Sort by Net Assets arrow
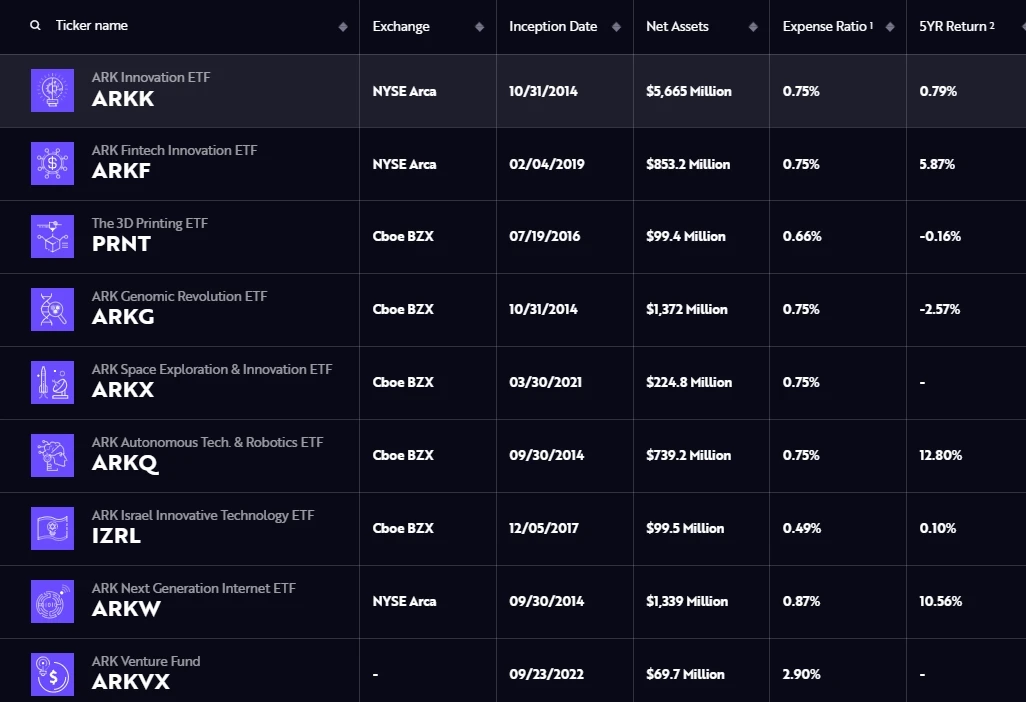Screen dimensions: 1026x702 [753, 27]
